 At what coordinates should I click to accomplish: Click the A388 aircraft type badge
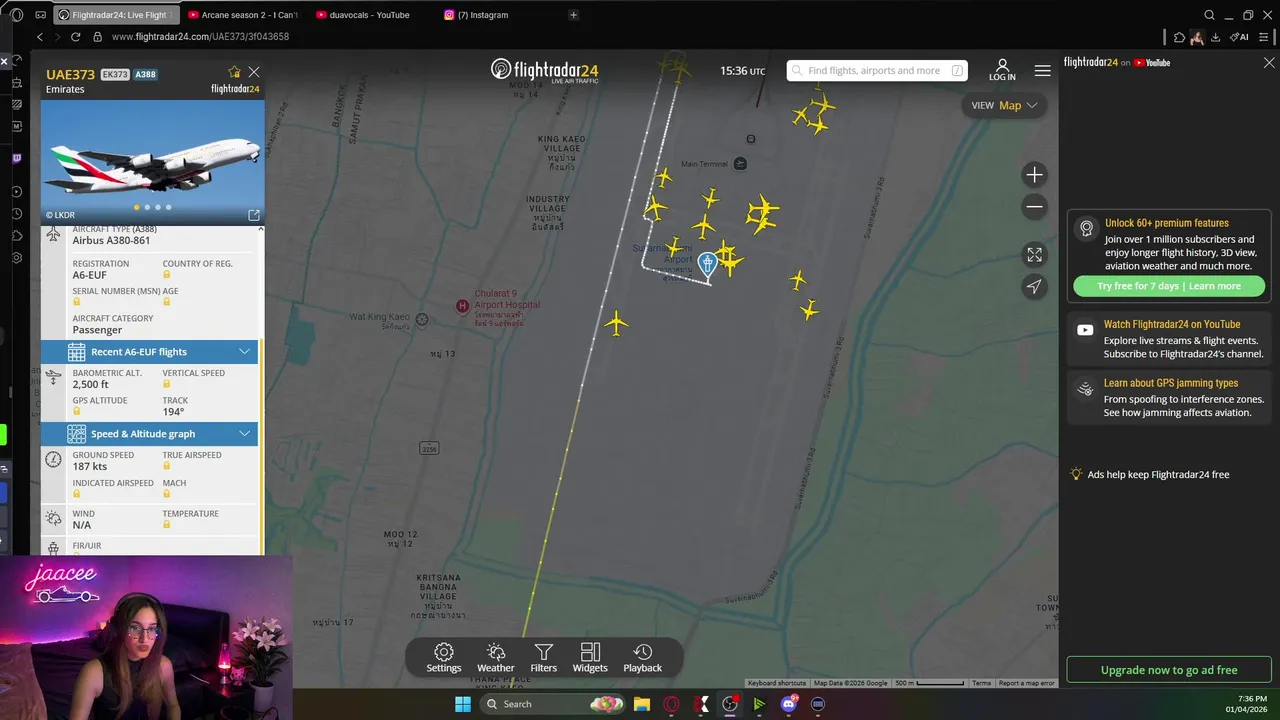point(146,75)
